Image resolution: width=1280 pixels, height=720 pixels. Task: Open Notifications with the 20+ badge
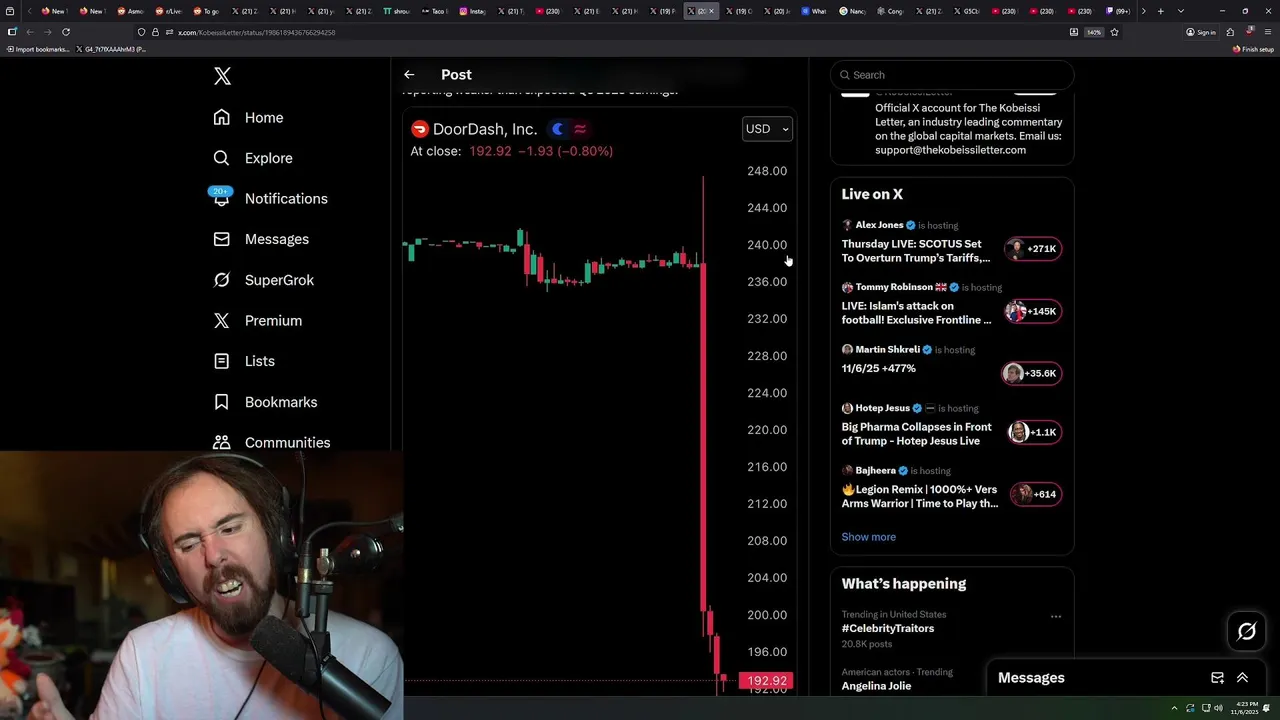coord(270,198)
